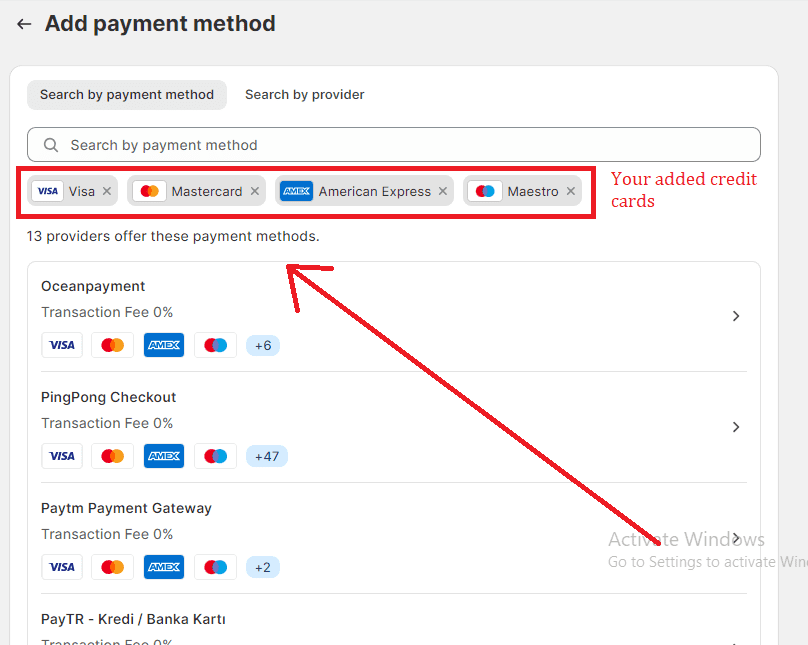This screenshot has width=808, height=645.
Task: Click the search magnifier icon
Action: (51, 145)
